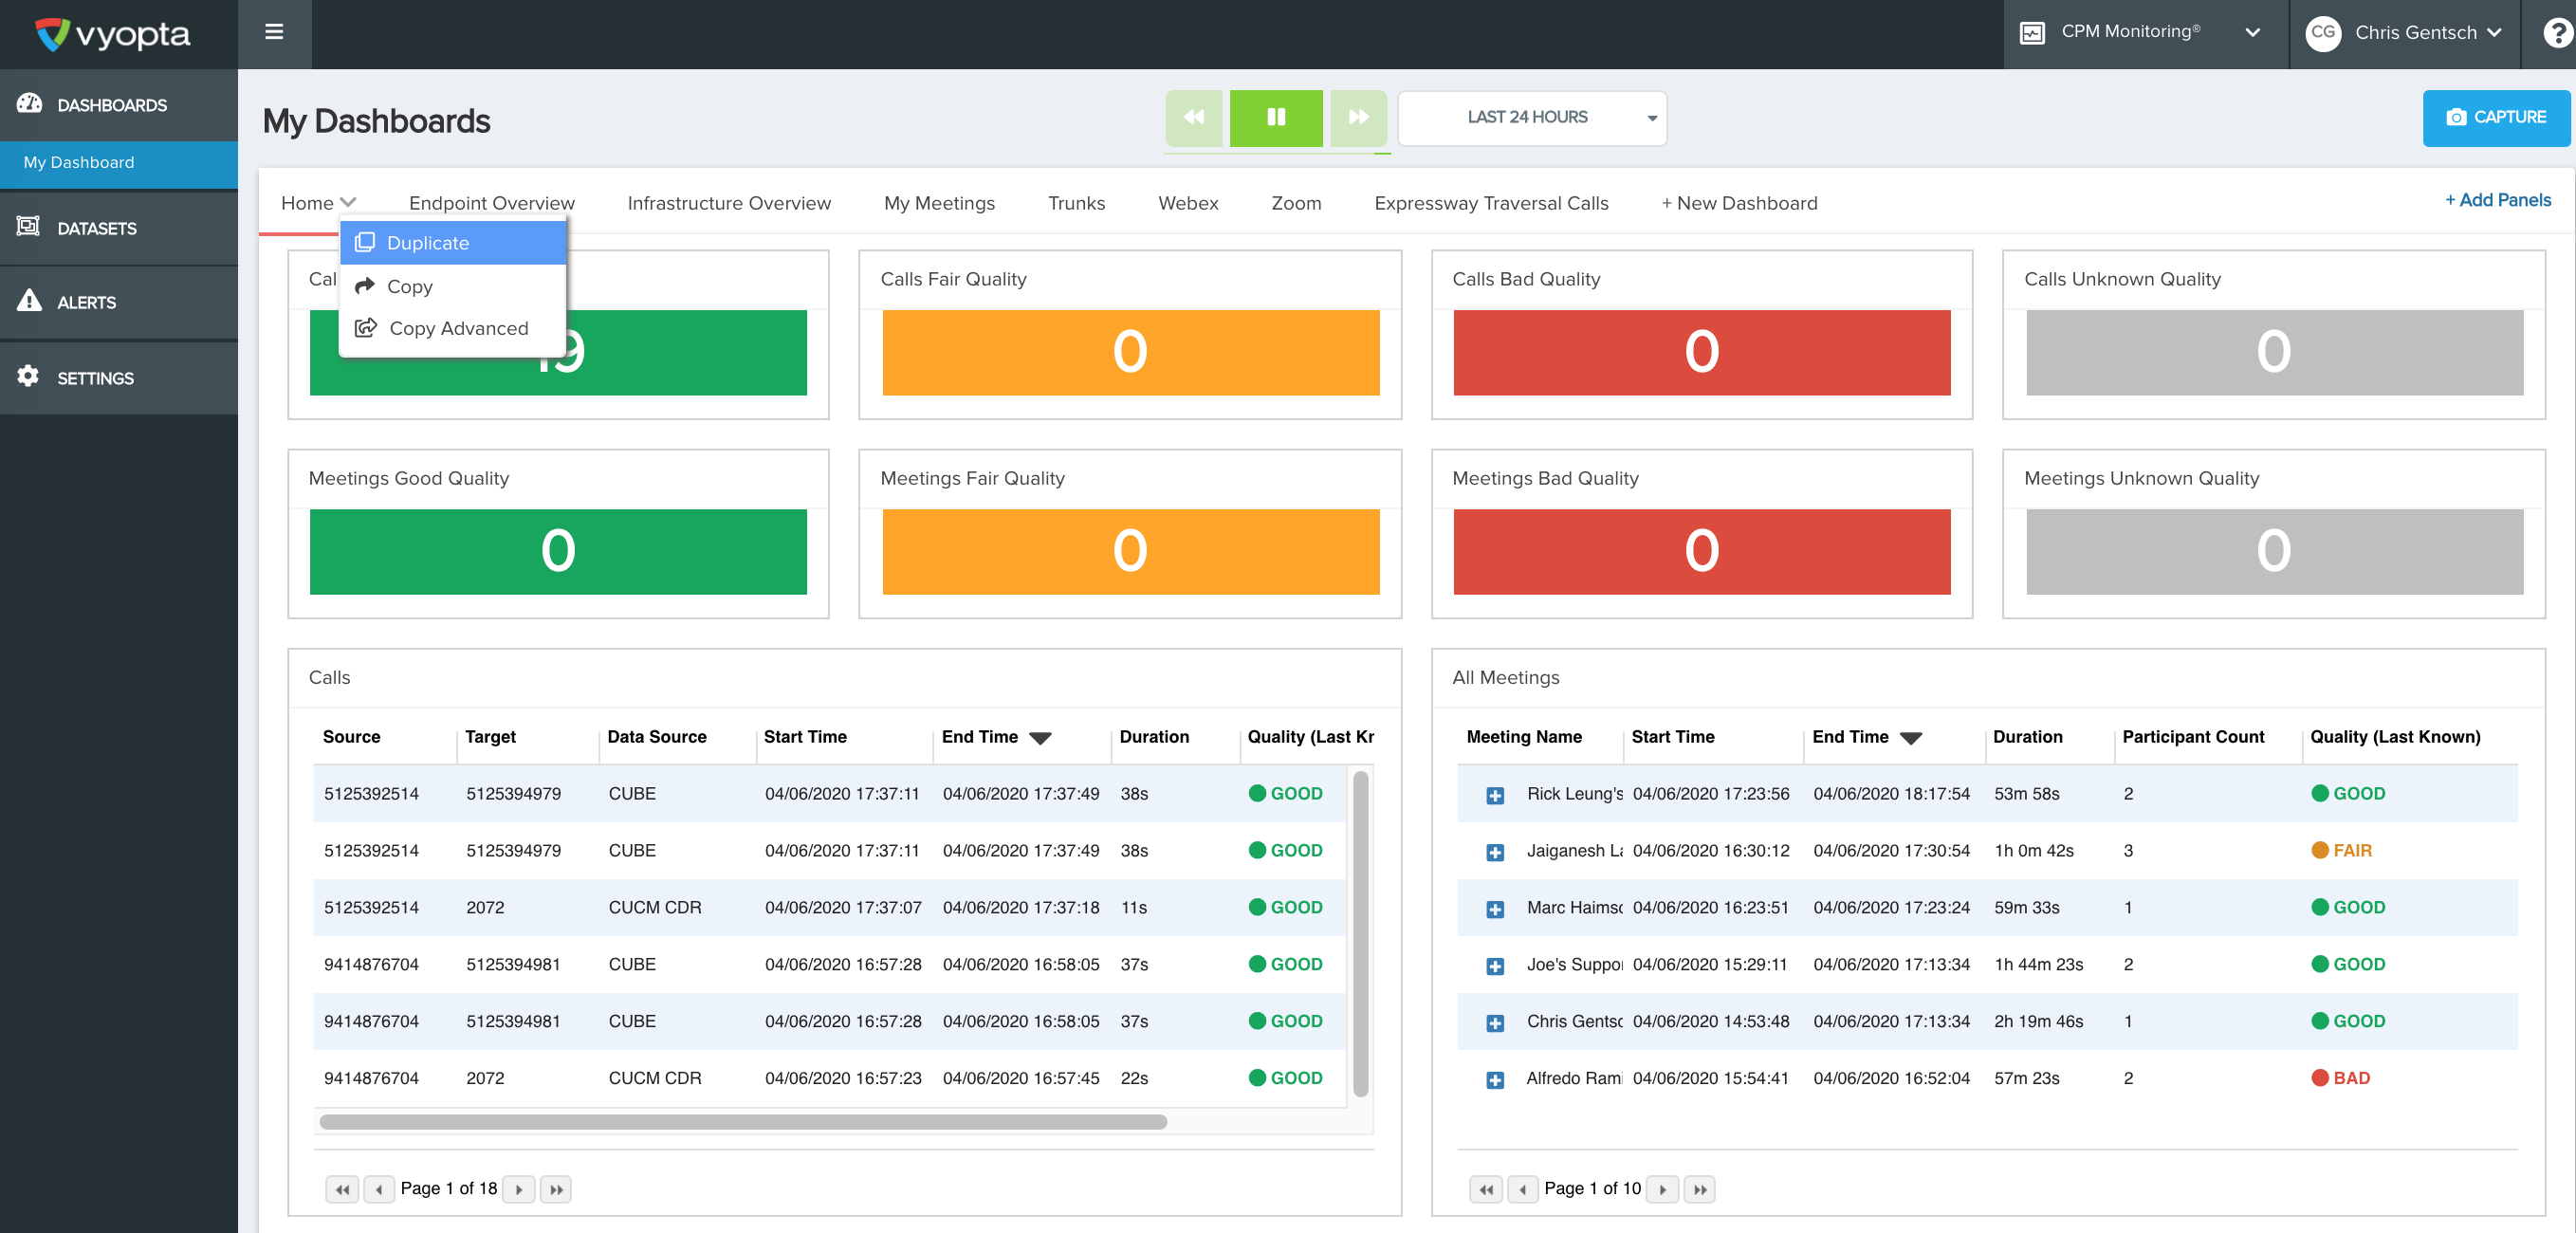Click the Calls table horizontal scrollbar
The image size is (2576, 1233).
click(743, 1122)
